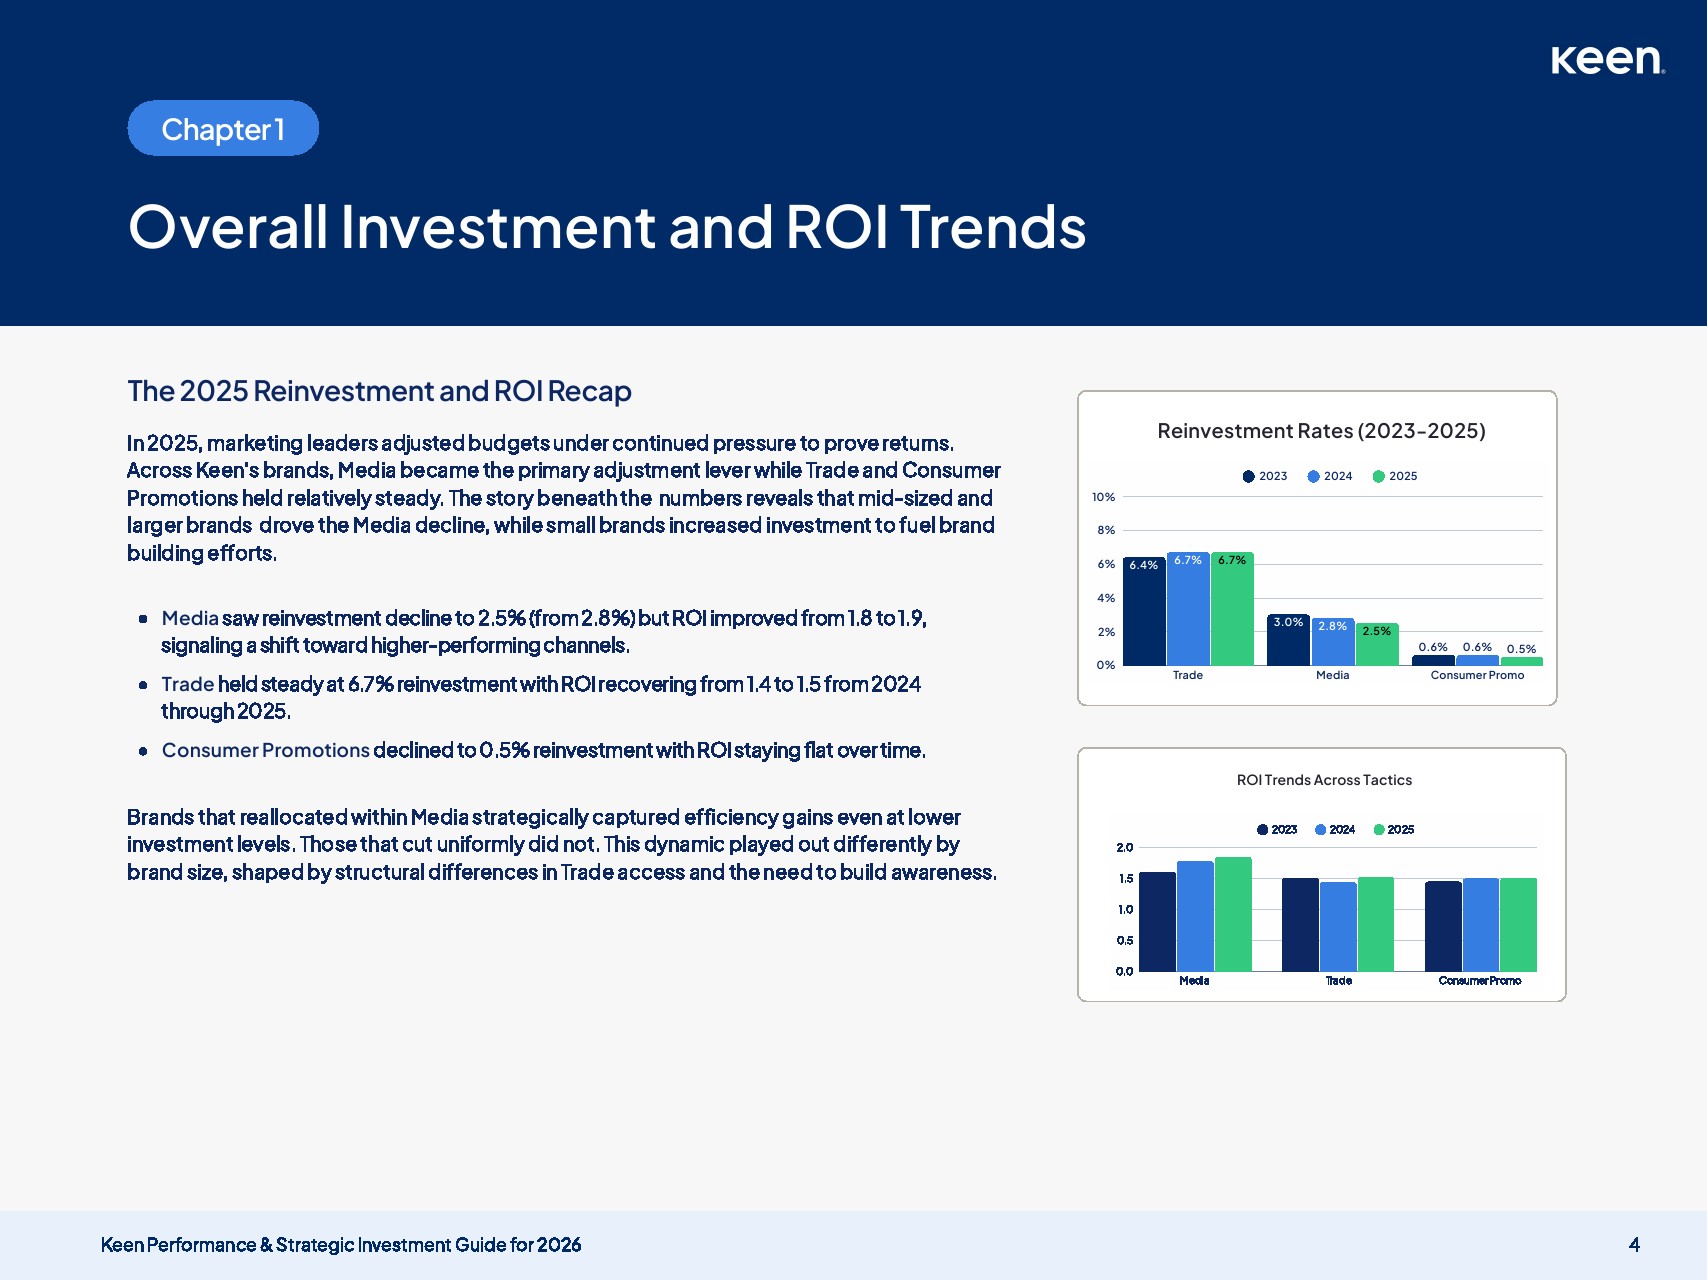Click the 2025 legend dot in Reinvestment Rates chart
This screenshot has height=1280, width=1707.
(x=1378, y=477)
